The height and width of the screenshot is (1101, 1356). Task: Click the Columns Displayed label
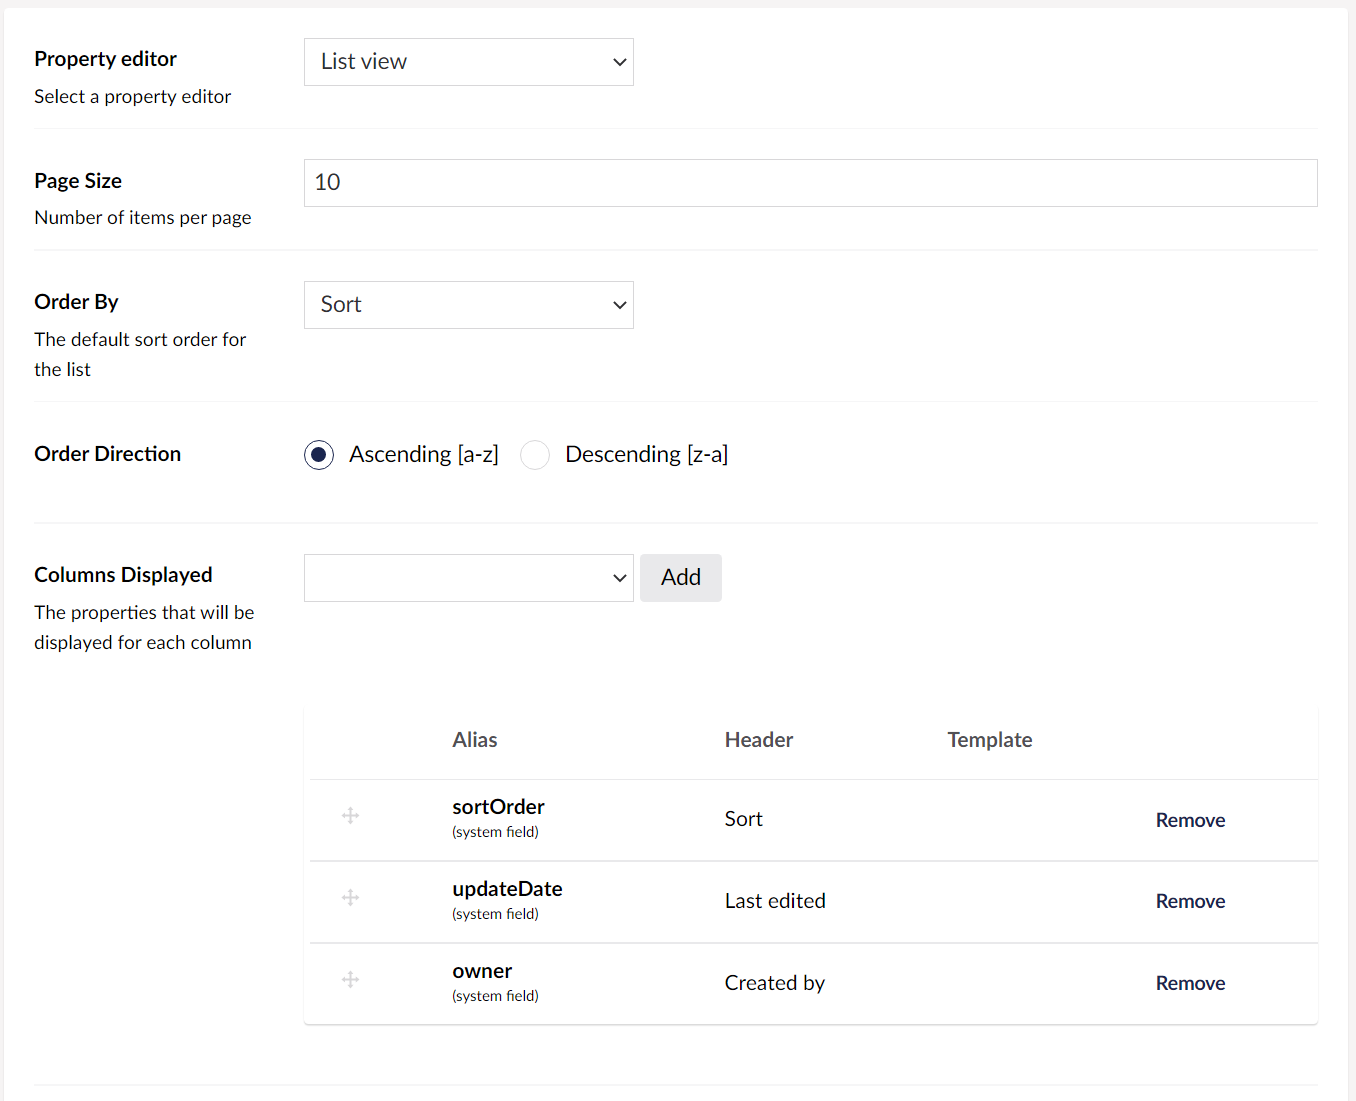[123, 575]
